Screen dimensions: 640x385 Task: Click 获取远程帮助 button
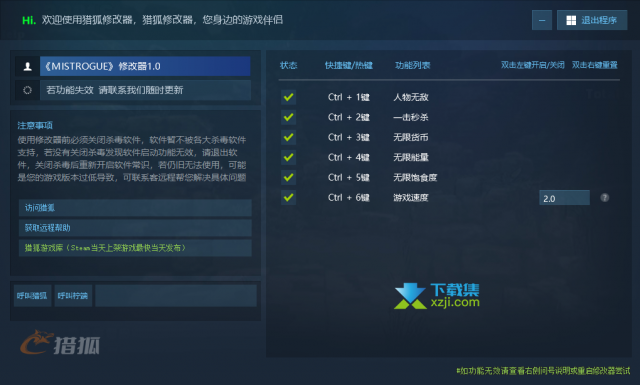pos(135,228)
